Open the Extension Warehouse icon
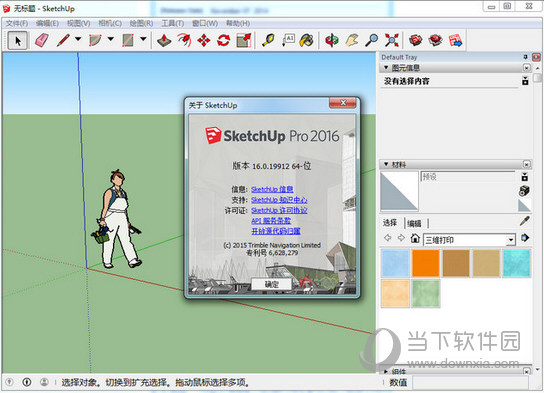 (x=435, y=41)
